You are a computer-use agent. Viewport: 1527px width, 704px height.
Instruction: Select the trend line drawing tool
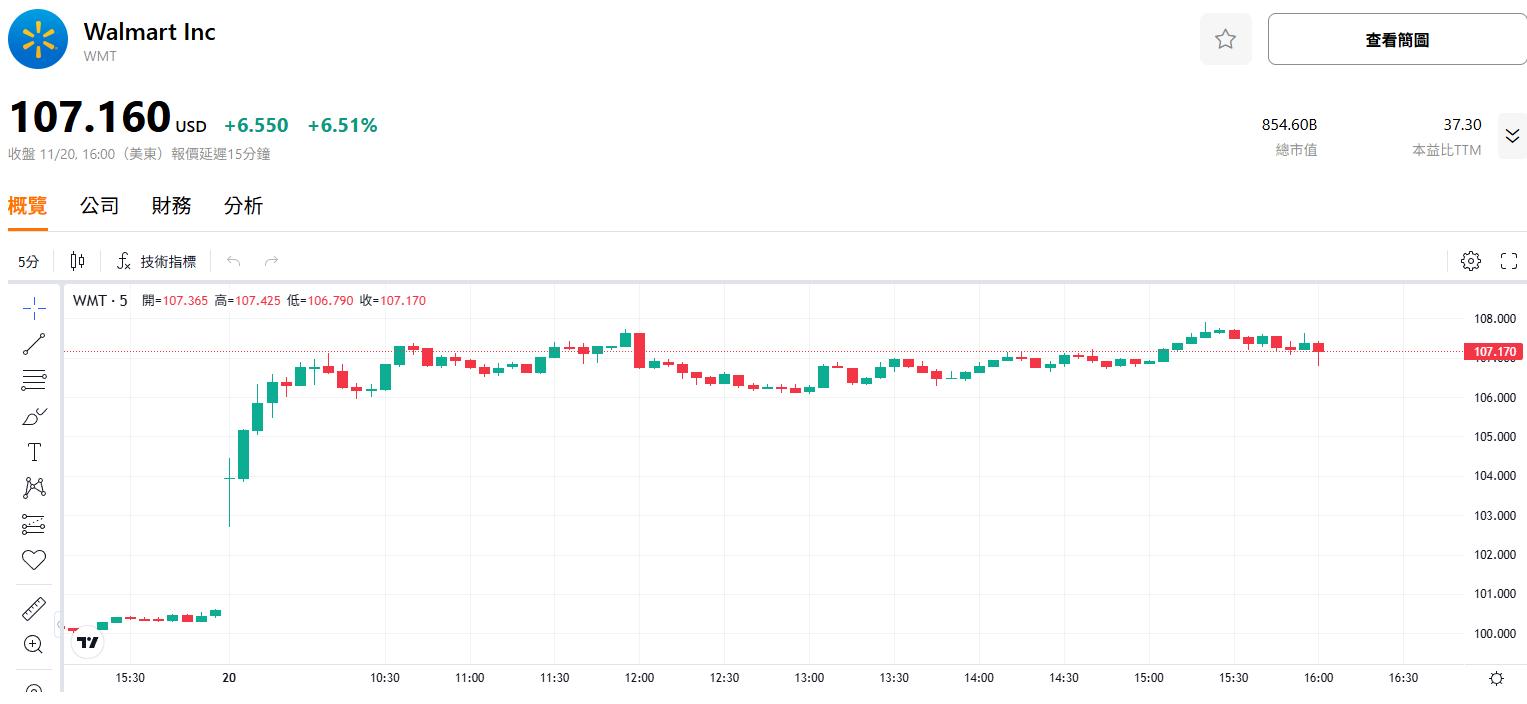click(34, 344)
